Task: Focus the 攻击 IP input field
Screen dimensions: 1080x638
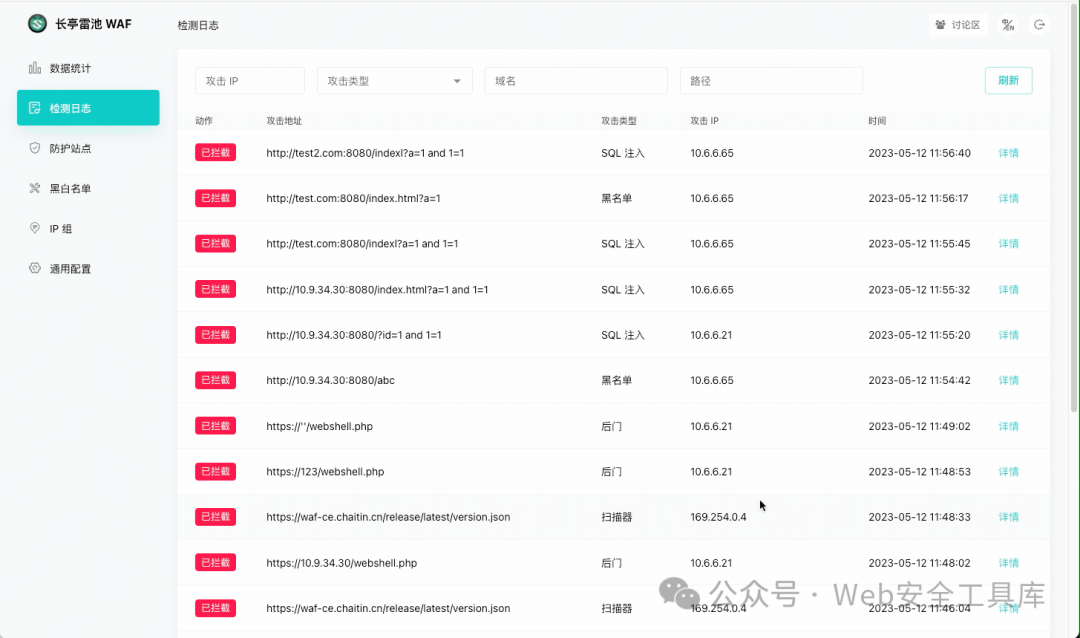Action: click(250, 81)
